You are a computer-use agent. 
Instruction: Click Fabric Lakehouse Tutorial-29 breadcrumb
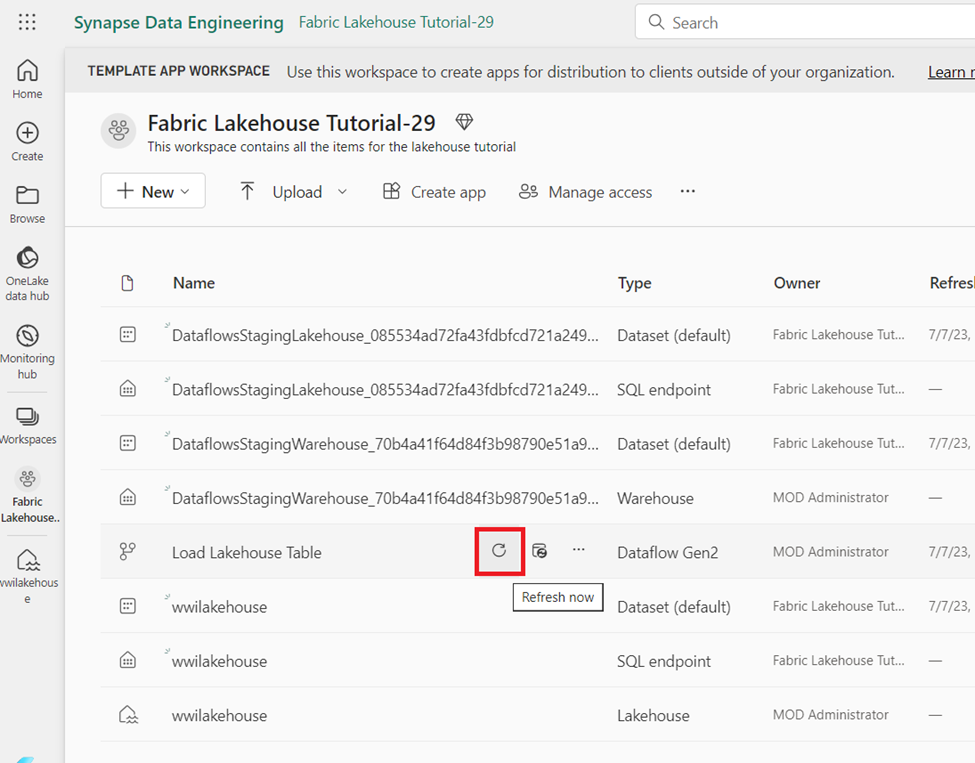tap(396, 22)
